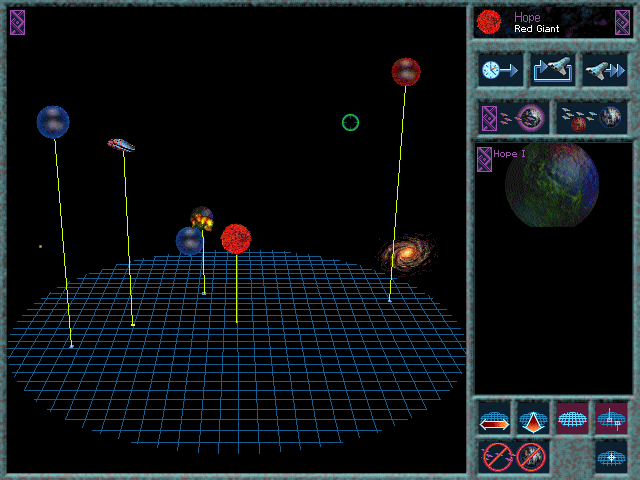Select the blue star at far left

click(x=53, y=122)
